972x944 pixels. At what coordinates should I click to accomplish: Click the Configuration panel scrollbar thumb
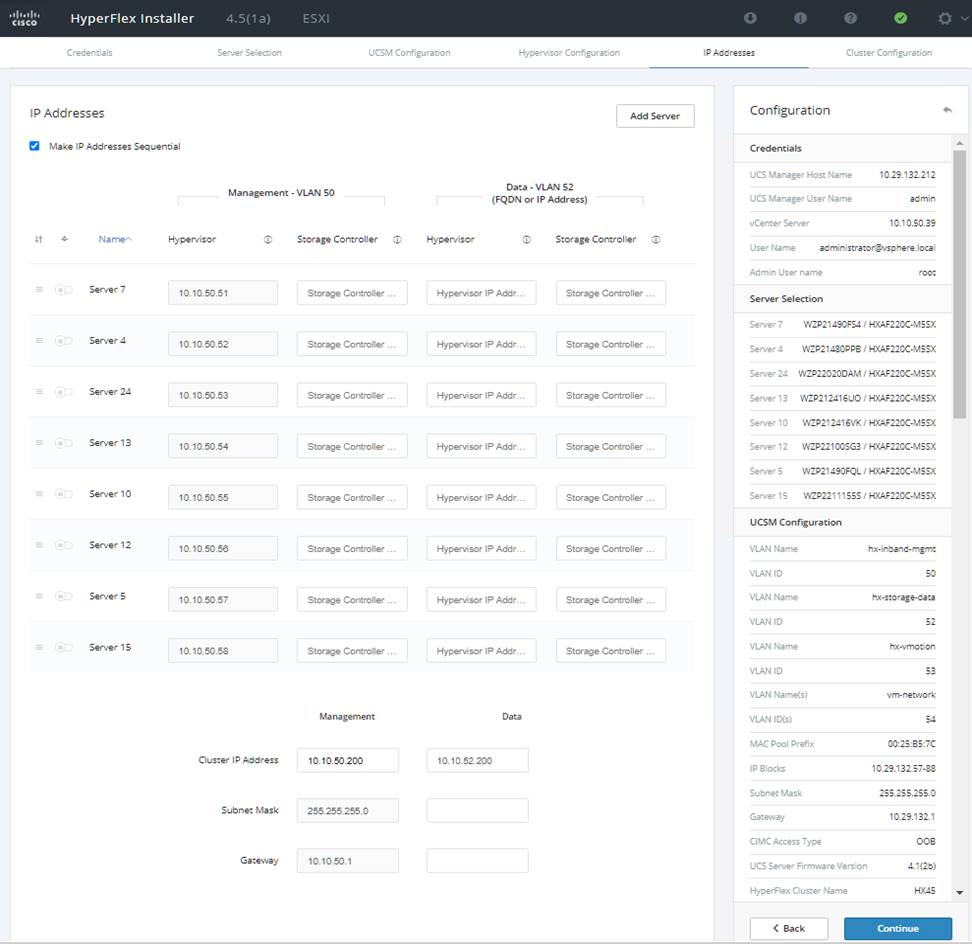(959, 284)
